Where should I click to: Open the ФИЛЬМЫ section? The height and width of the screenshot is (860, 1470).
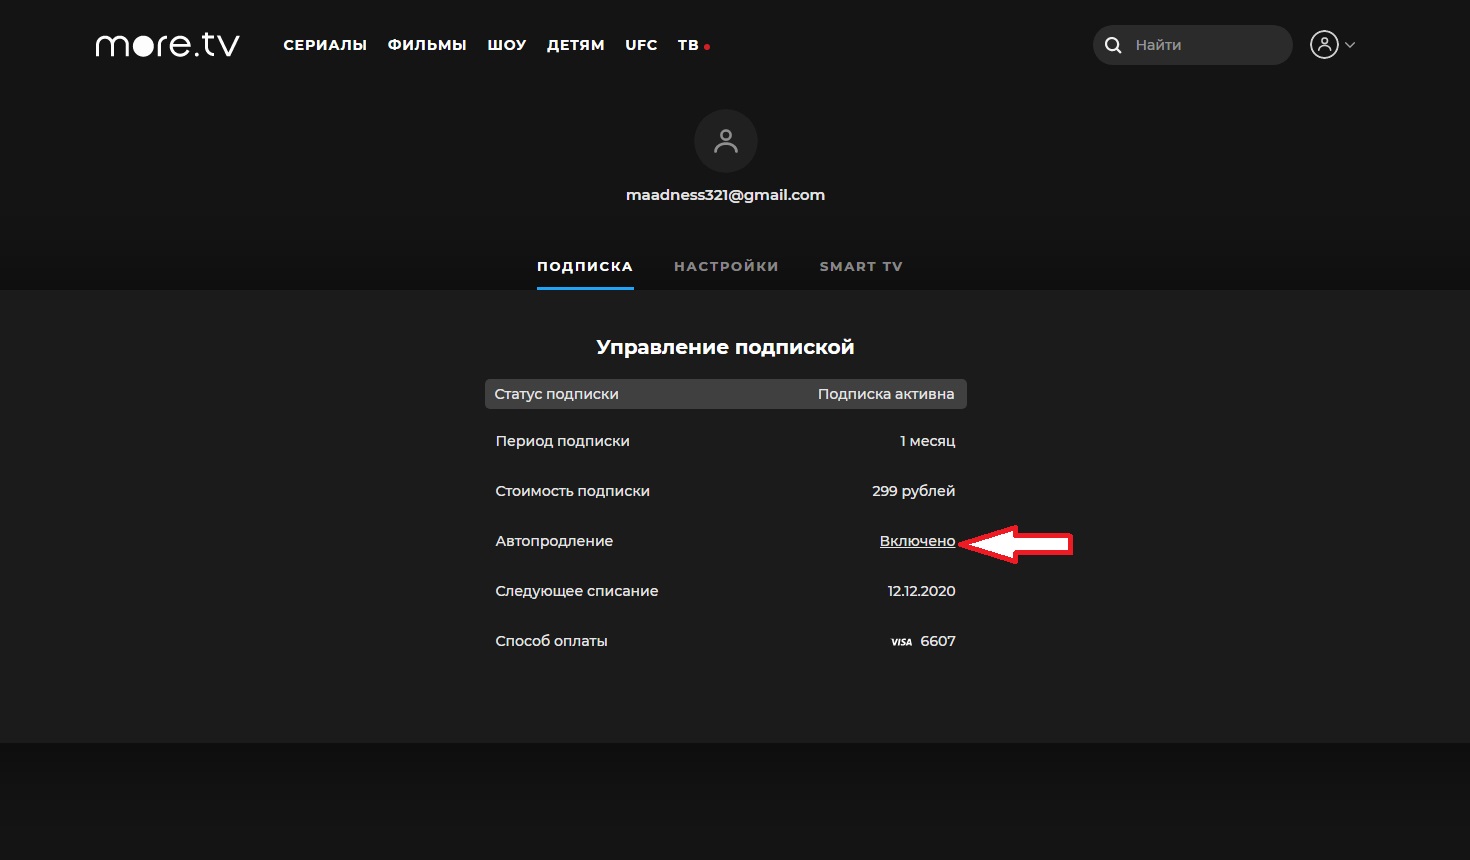pos(427,44)
